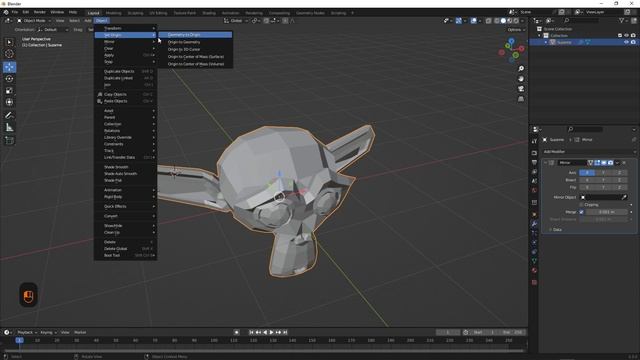Switch perspective/orthographic grid icon
Viewport: 640px width, 360px height.
tap(521, 99)
